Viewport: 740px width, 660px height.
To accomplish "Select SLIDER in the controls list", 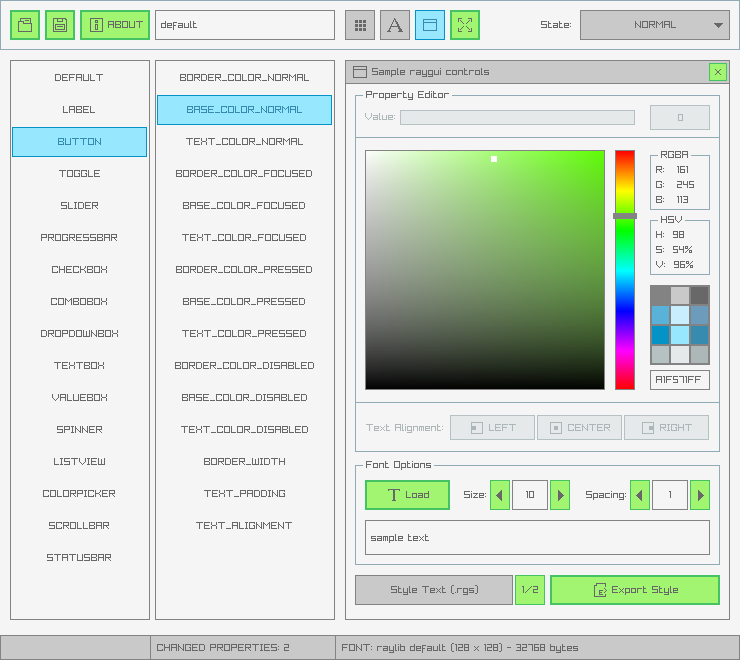I will (79, 206).
